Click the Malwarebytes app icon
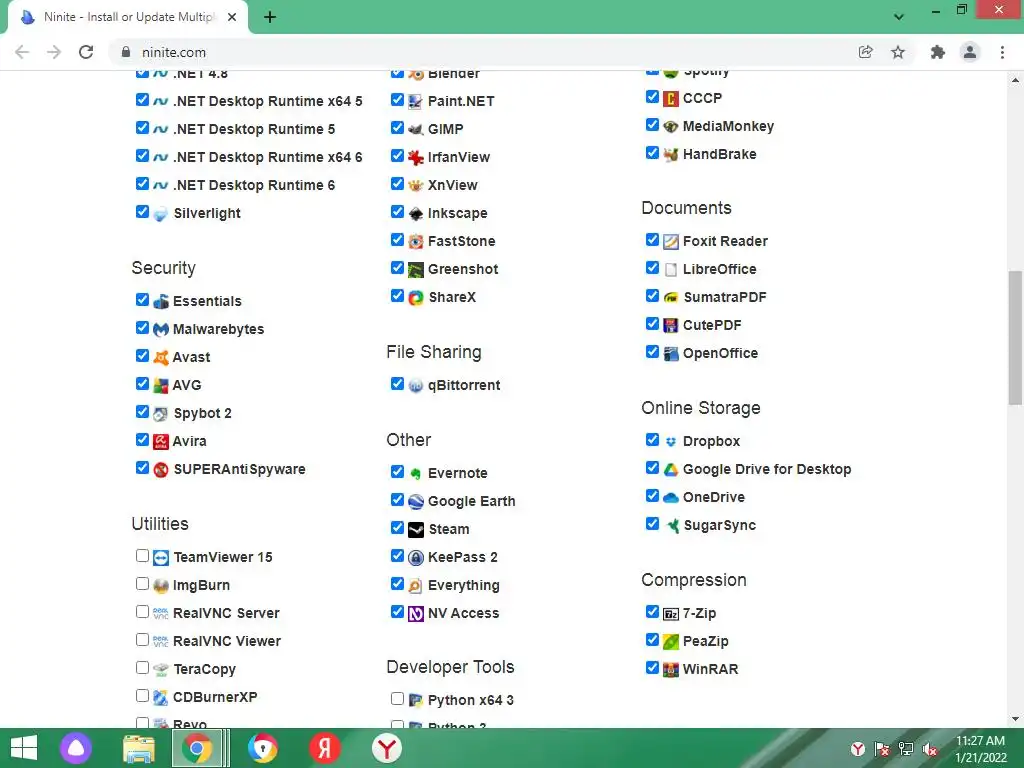The image size is (1024, 768). (x=161, y=330)
